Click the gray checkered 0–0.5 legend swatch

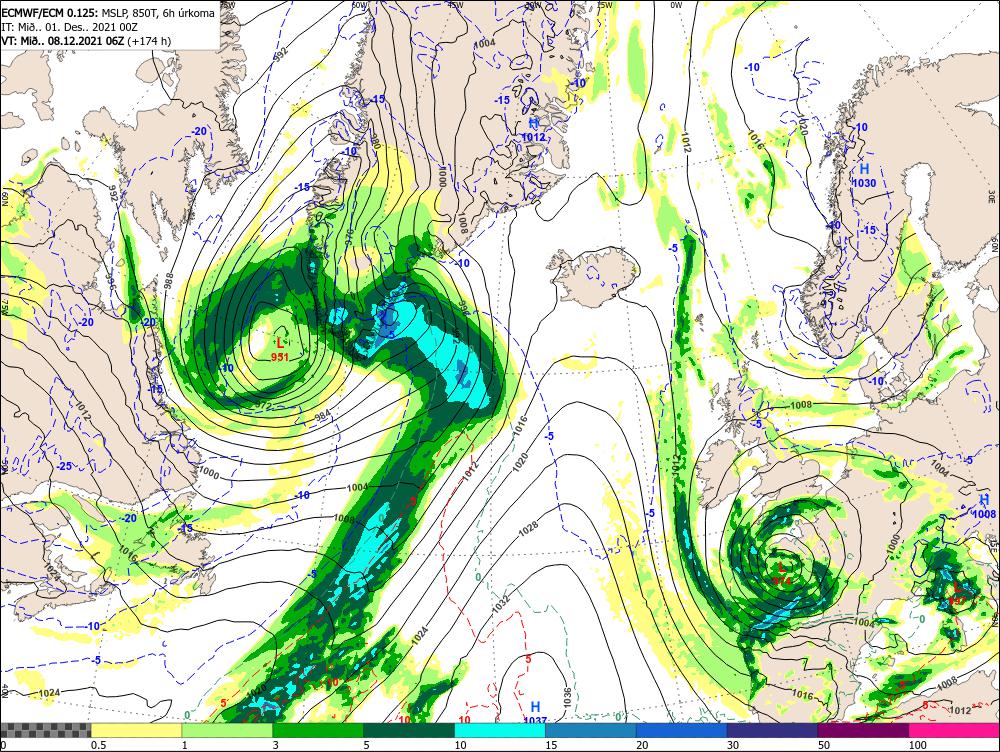pyautogui.click(x=45, y=730)
